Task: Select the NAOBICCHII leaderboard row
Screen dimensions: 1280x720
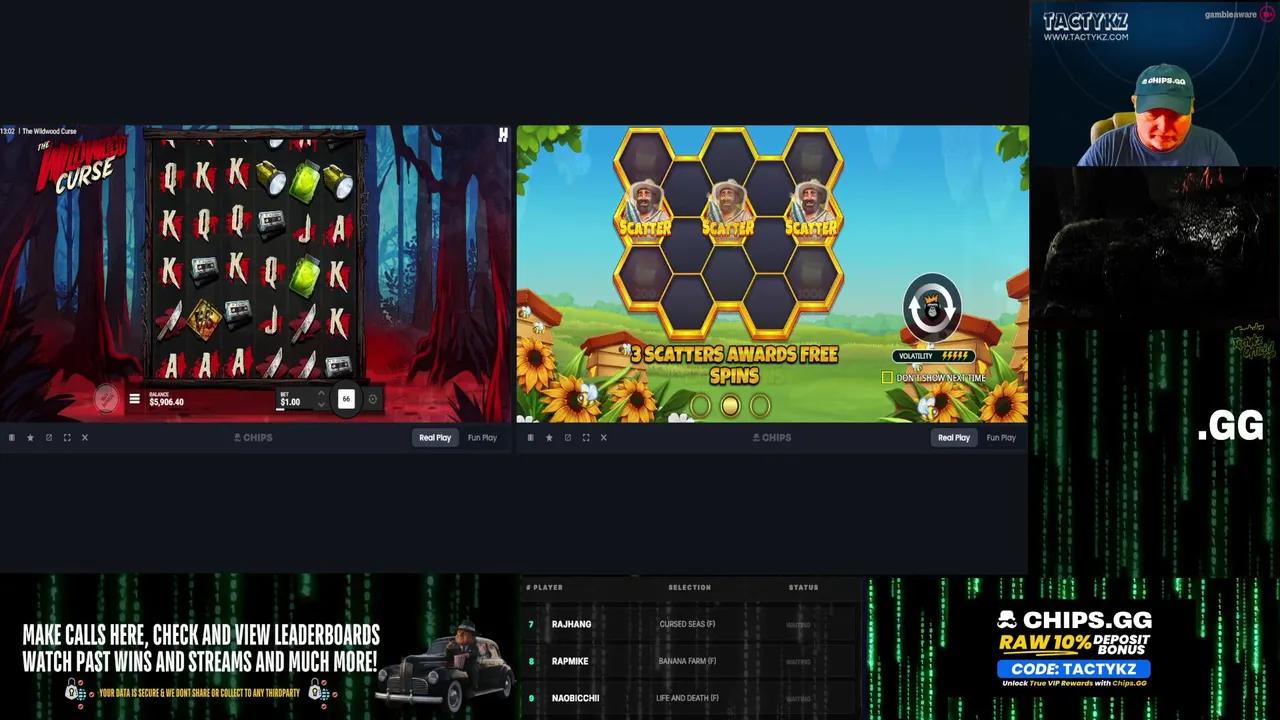Action: pyautogui.click(x=690, y=698)
